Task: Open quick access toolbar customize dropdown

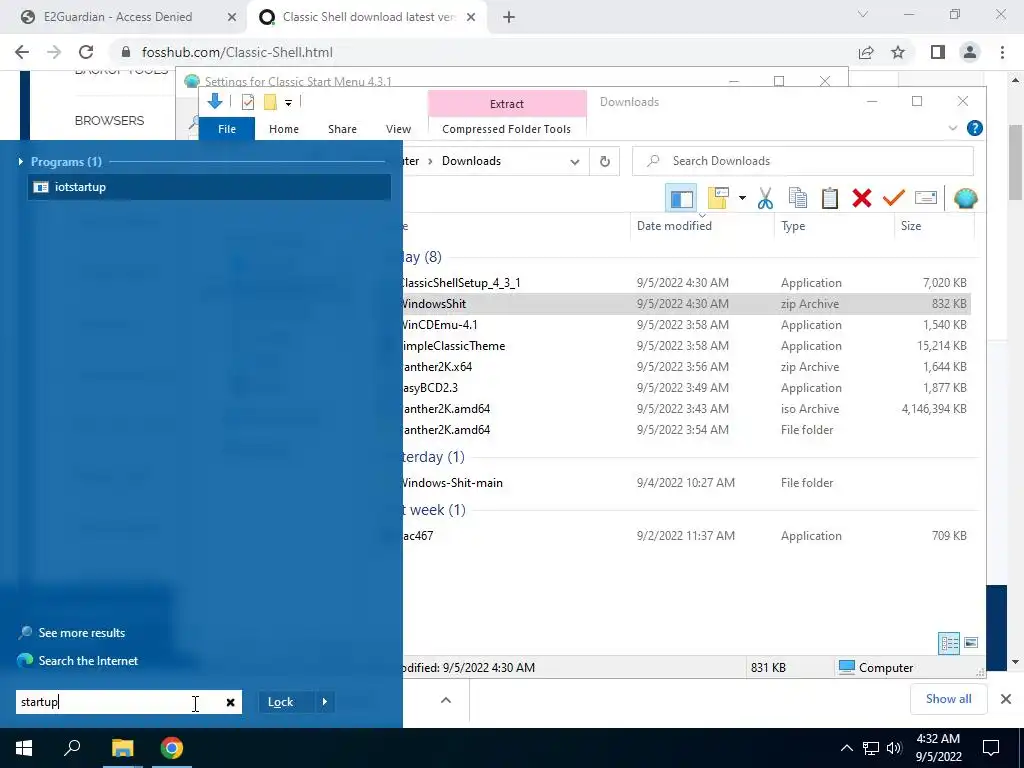Action: [x=288, y=103]
